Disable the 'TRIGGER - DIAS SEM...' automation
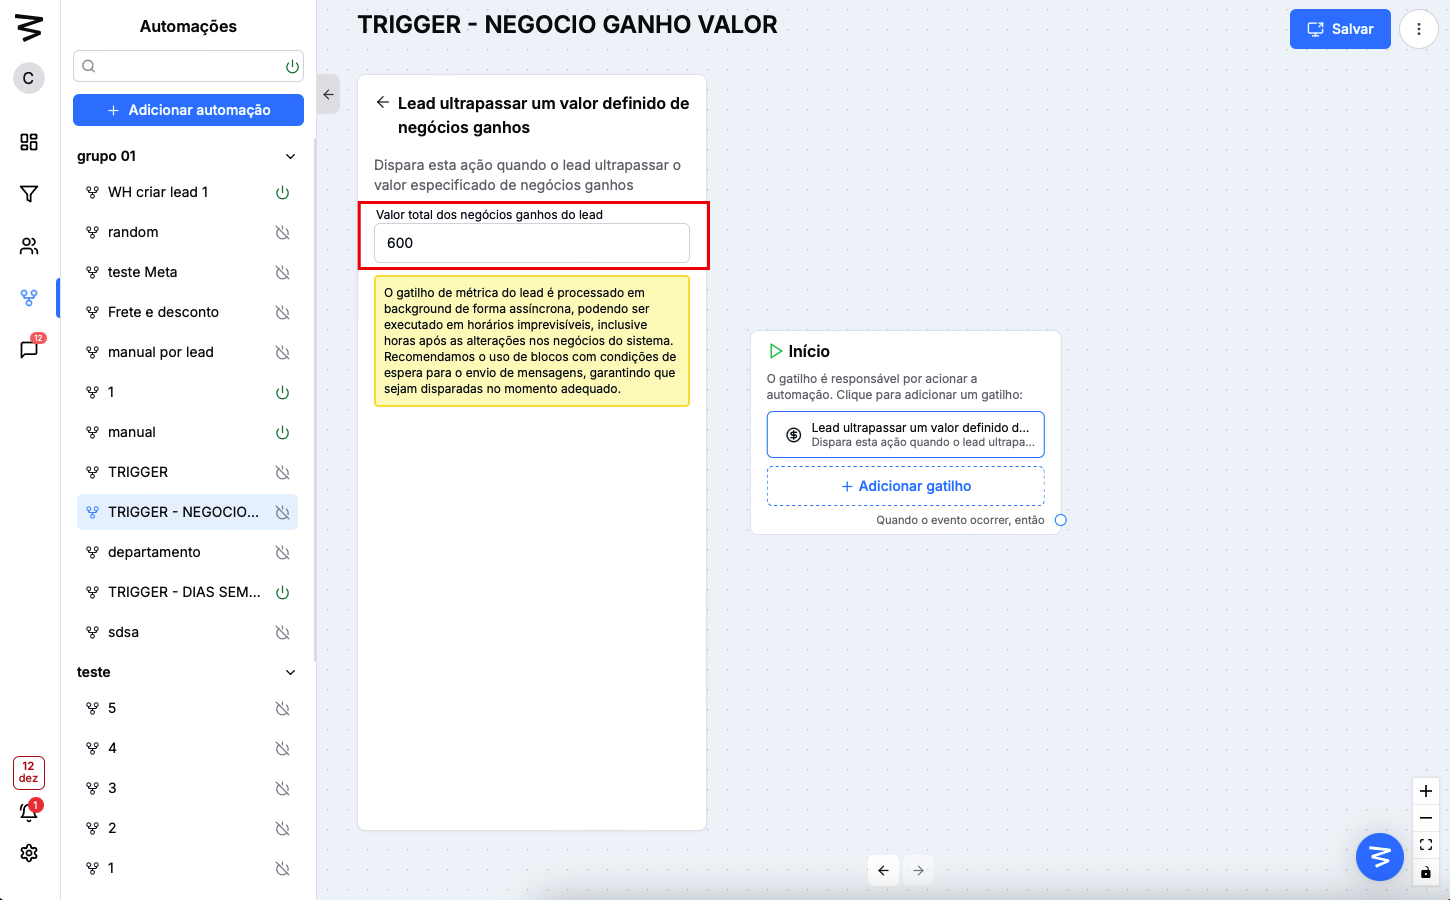Screen dimensions: 1450x900 coord(282,591)
